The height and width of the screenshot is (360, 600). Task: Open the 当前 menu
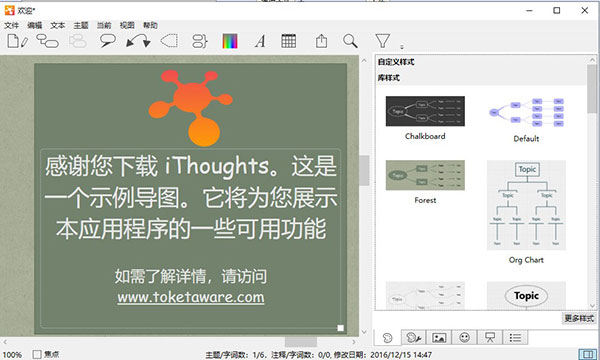(104, 25)
